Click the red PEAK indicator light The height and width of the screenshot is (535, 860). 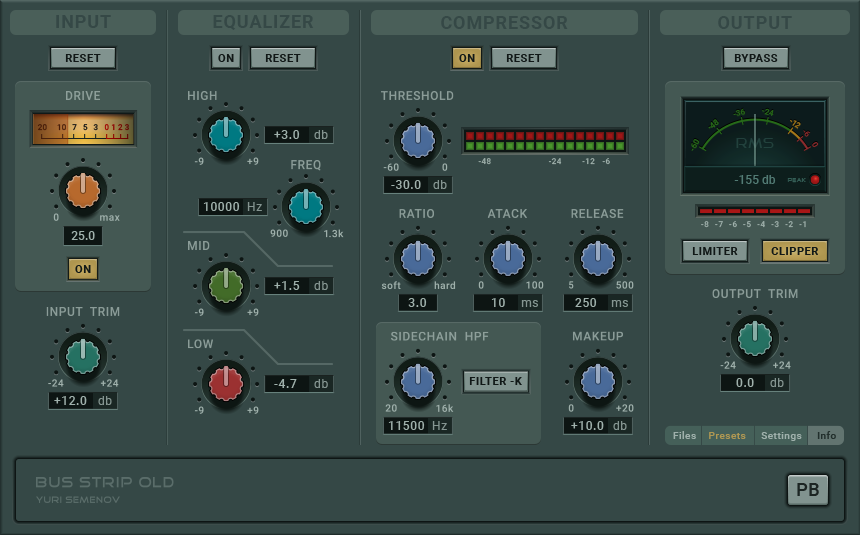tap(815, 179)
